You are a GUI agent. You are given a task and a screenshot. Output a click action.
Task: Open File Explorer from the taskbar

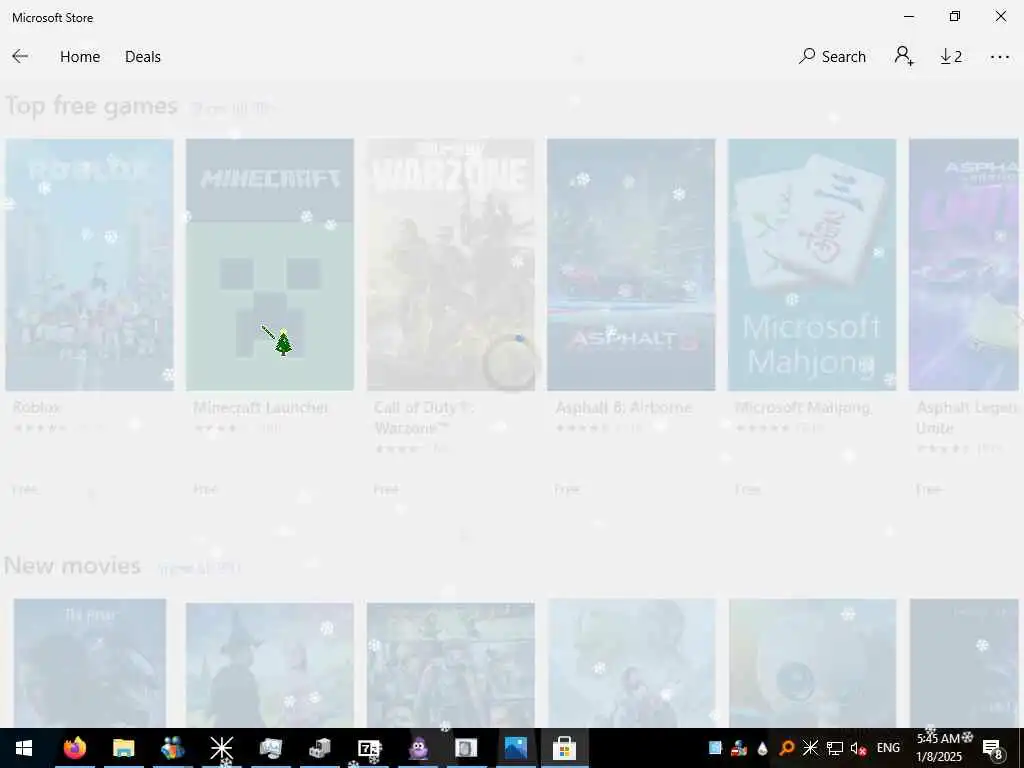point(123,748)
